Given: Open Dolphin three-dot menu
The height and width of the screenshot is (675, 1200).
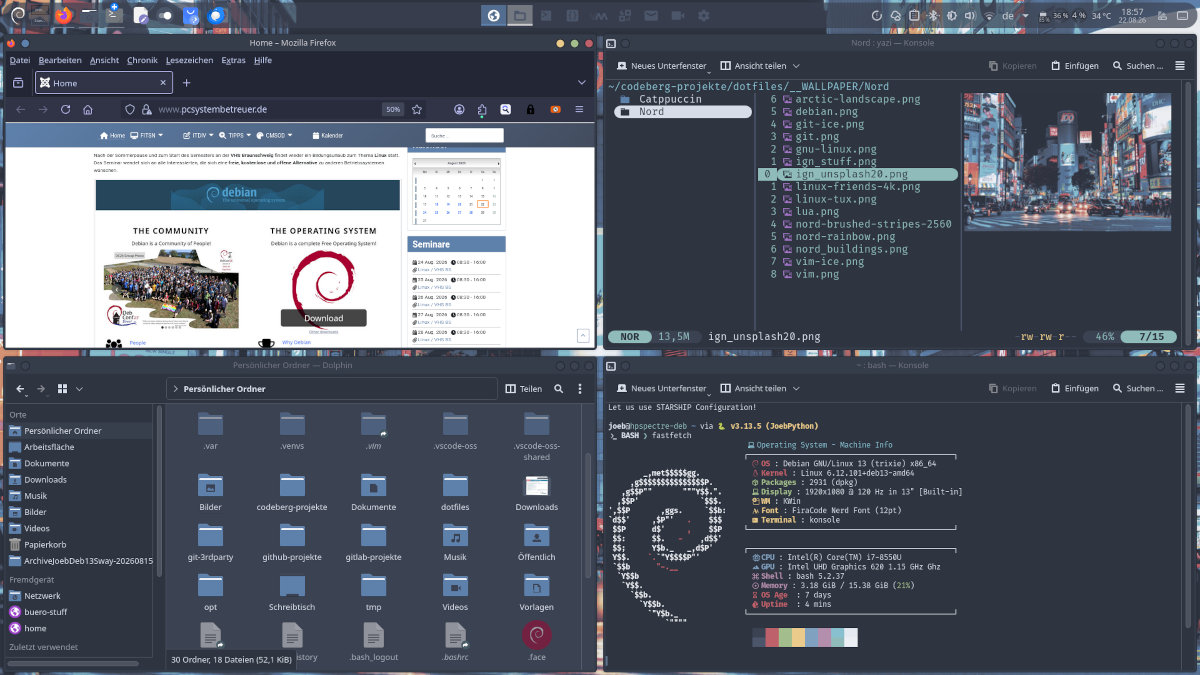Looking at the screenshot, I should pyautogui.click(x=581, y=388).
